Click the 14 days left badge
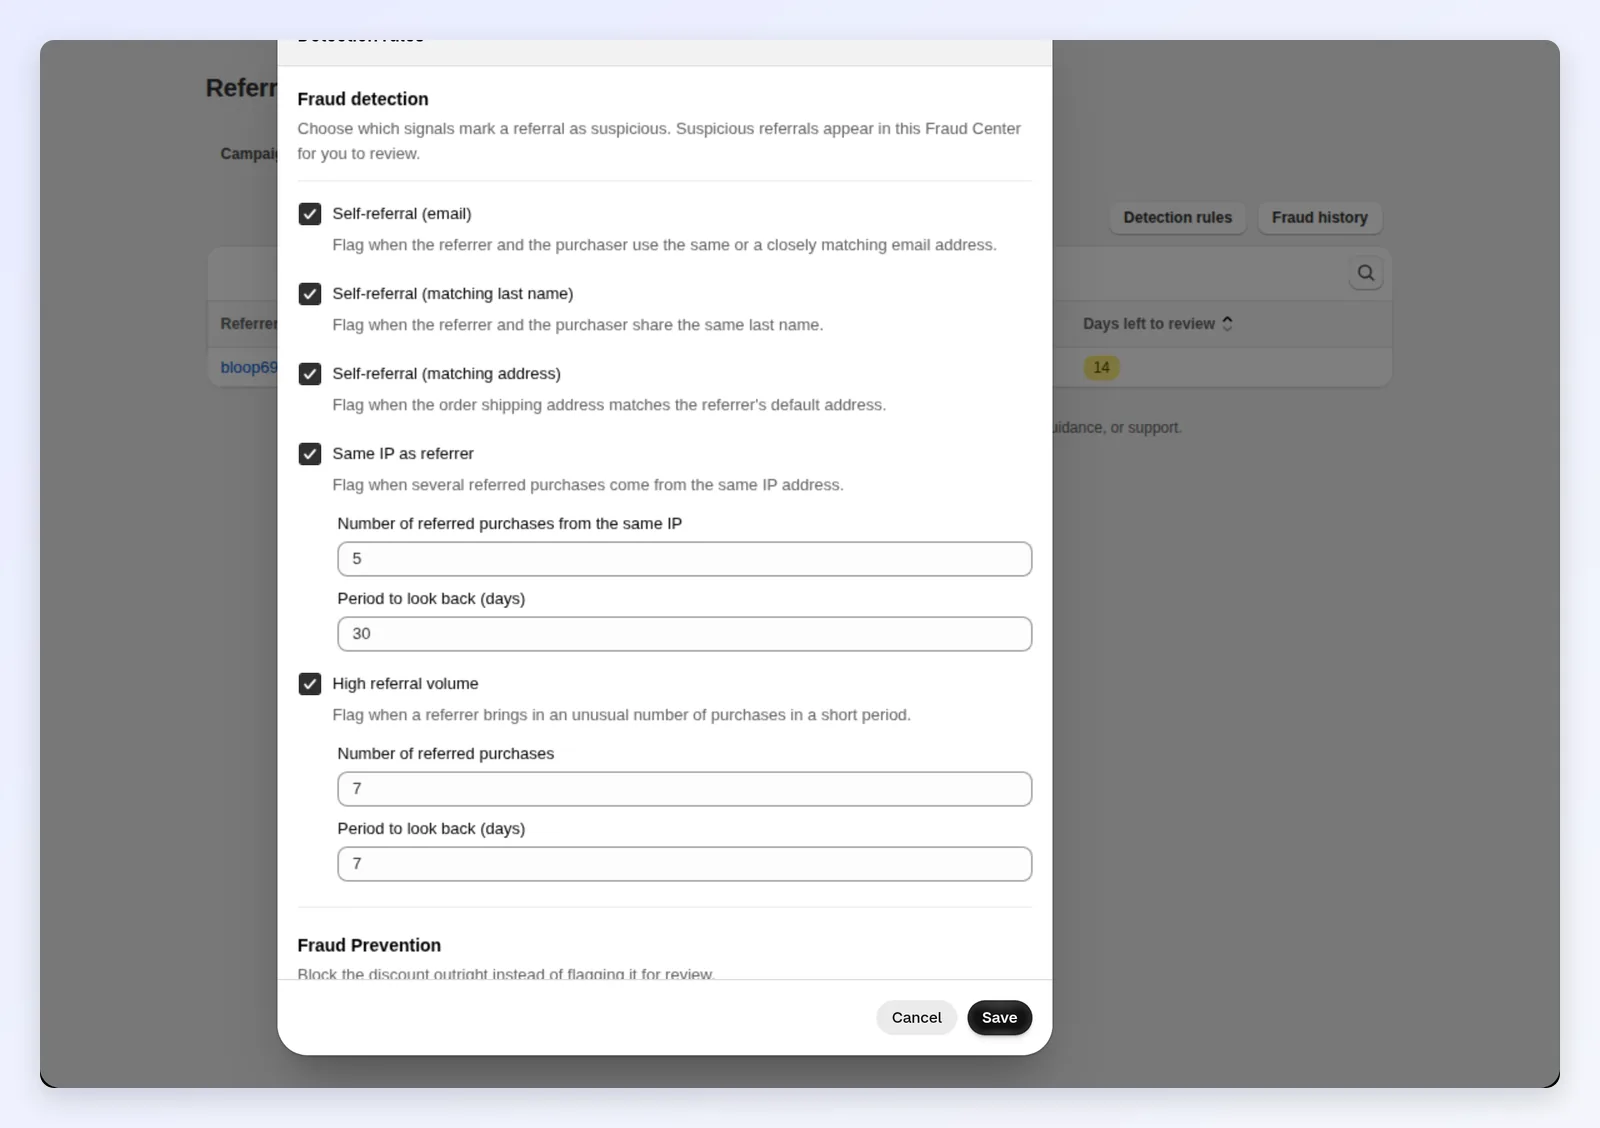This screenshot has width=1600, height=1128. pyautogui.click(x=1101, y=367)
